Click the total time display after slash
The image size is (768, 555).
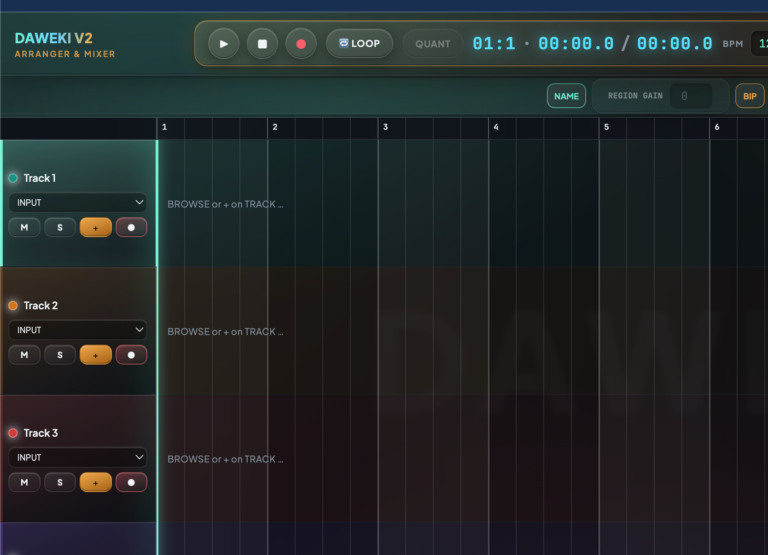pyautogui.click(x=674, y=44)
